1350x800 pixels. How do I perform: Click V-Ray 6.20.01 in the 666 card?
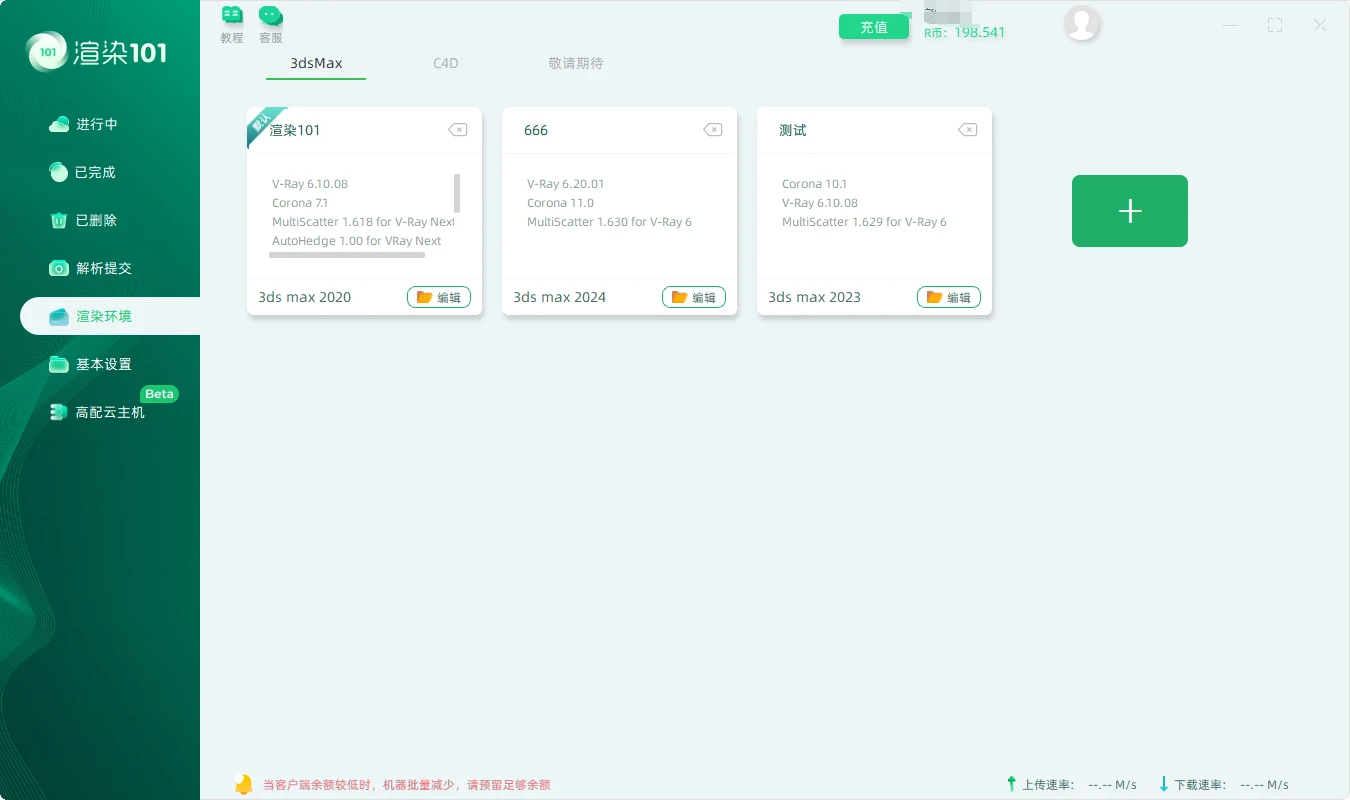[566, 184]
